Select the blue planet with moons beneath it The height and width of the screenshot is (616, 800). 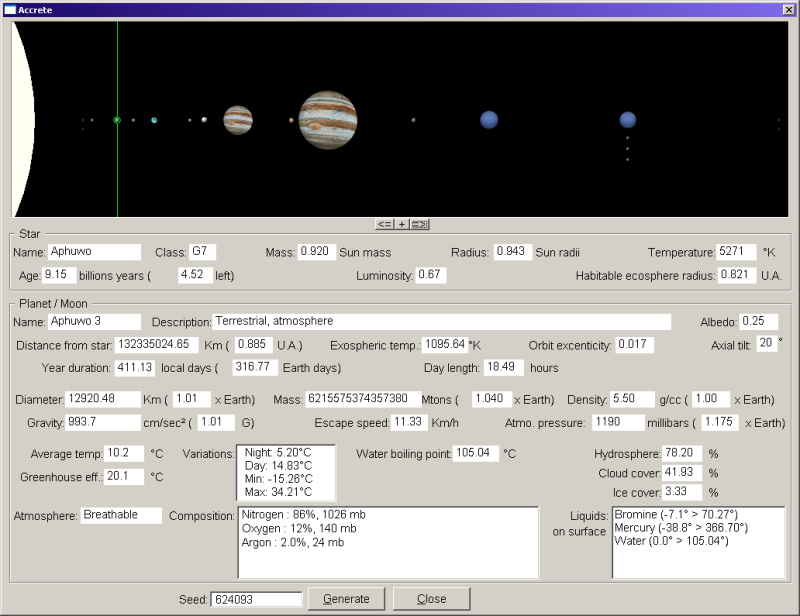627,120
